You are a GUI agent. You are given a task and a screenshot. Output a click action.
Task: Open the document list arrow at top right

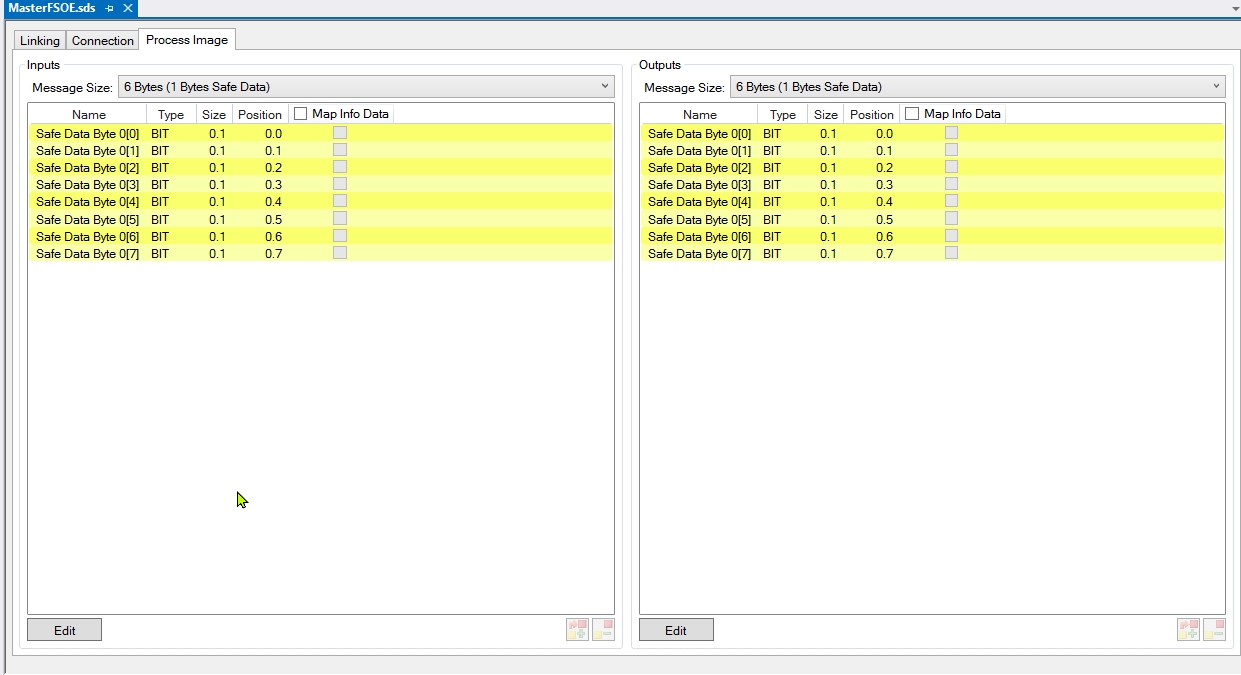(1235, 8)
